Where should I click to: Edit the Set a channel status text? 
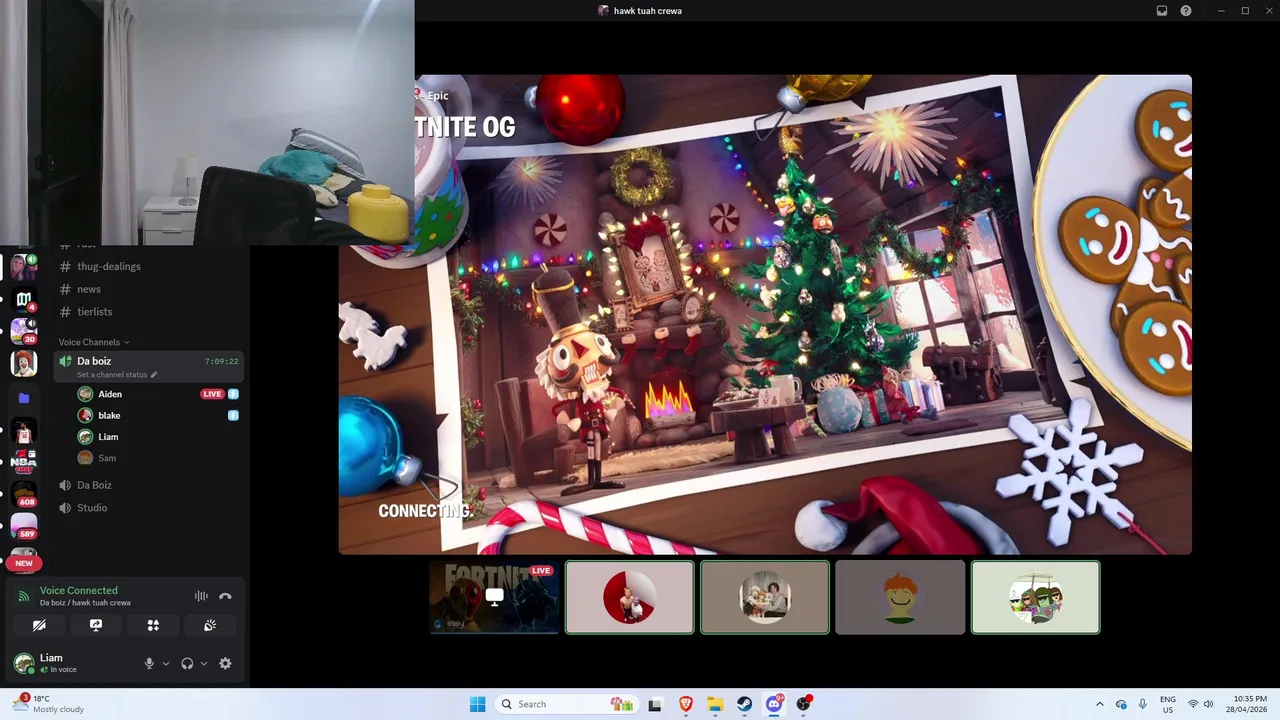click(x=117, y=375)
